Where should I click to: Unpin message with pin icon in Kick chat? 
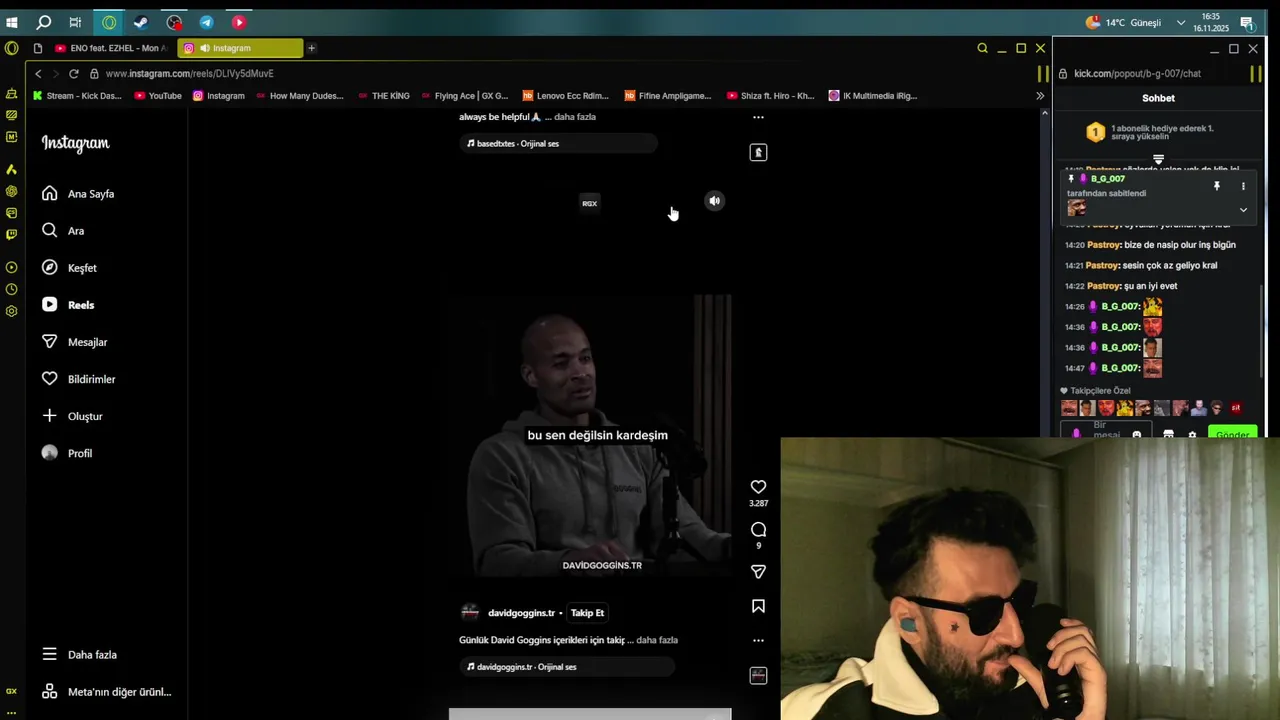[1217, 186]
